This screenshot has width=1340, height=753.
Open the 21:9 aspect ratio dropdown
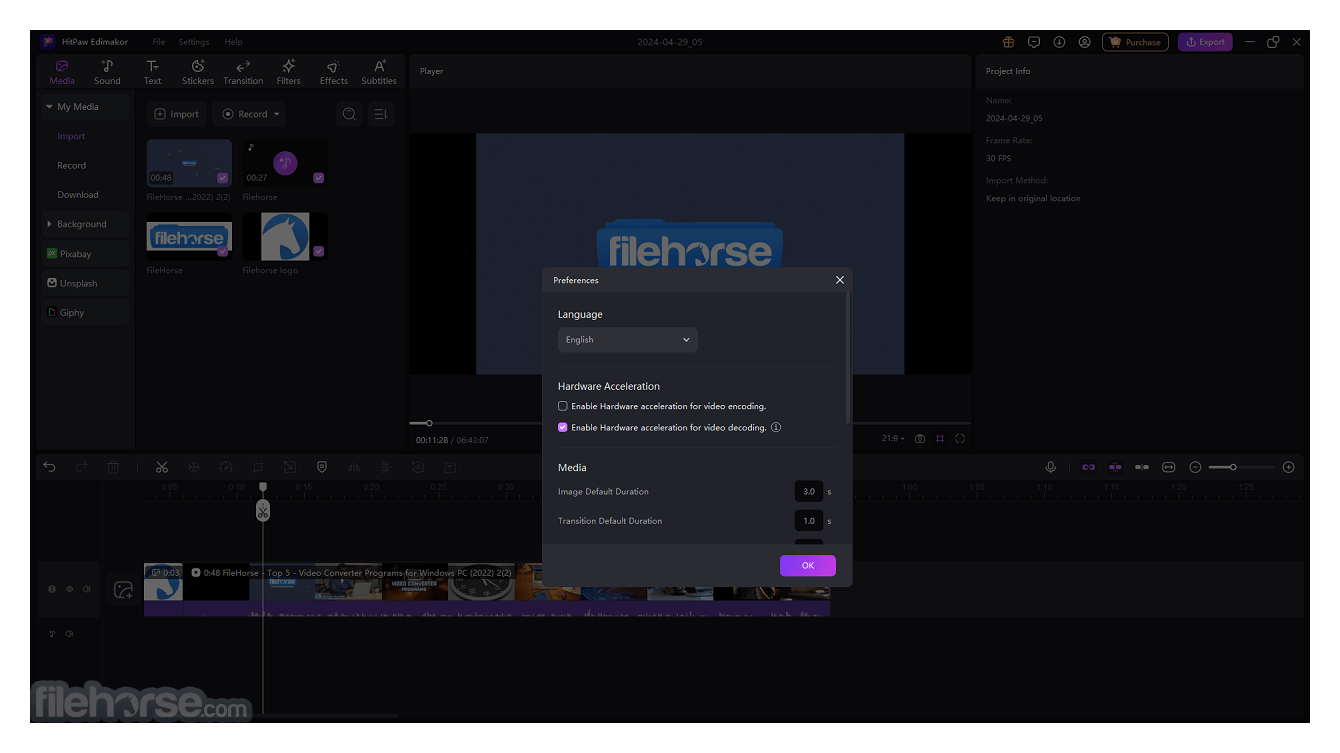point(892,439)
